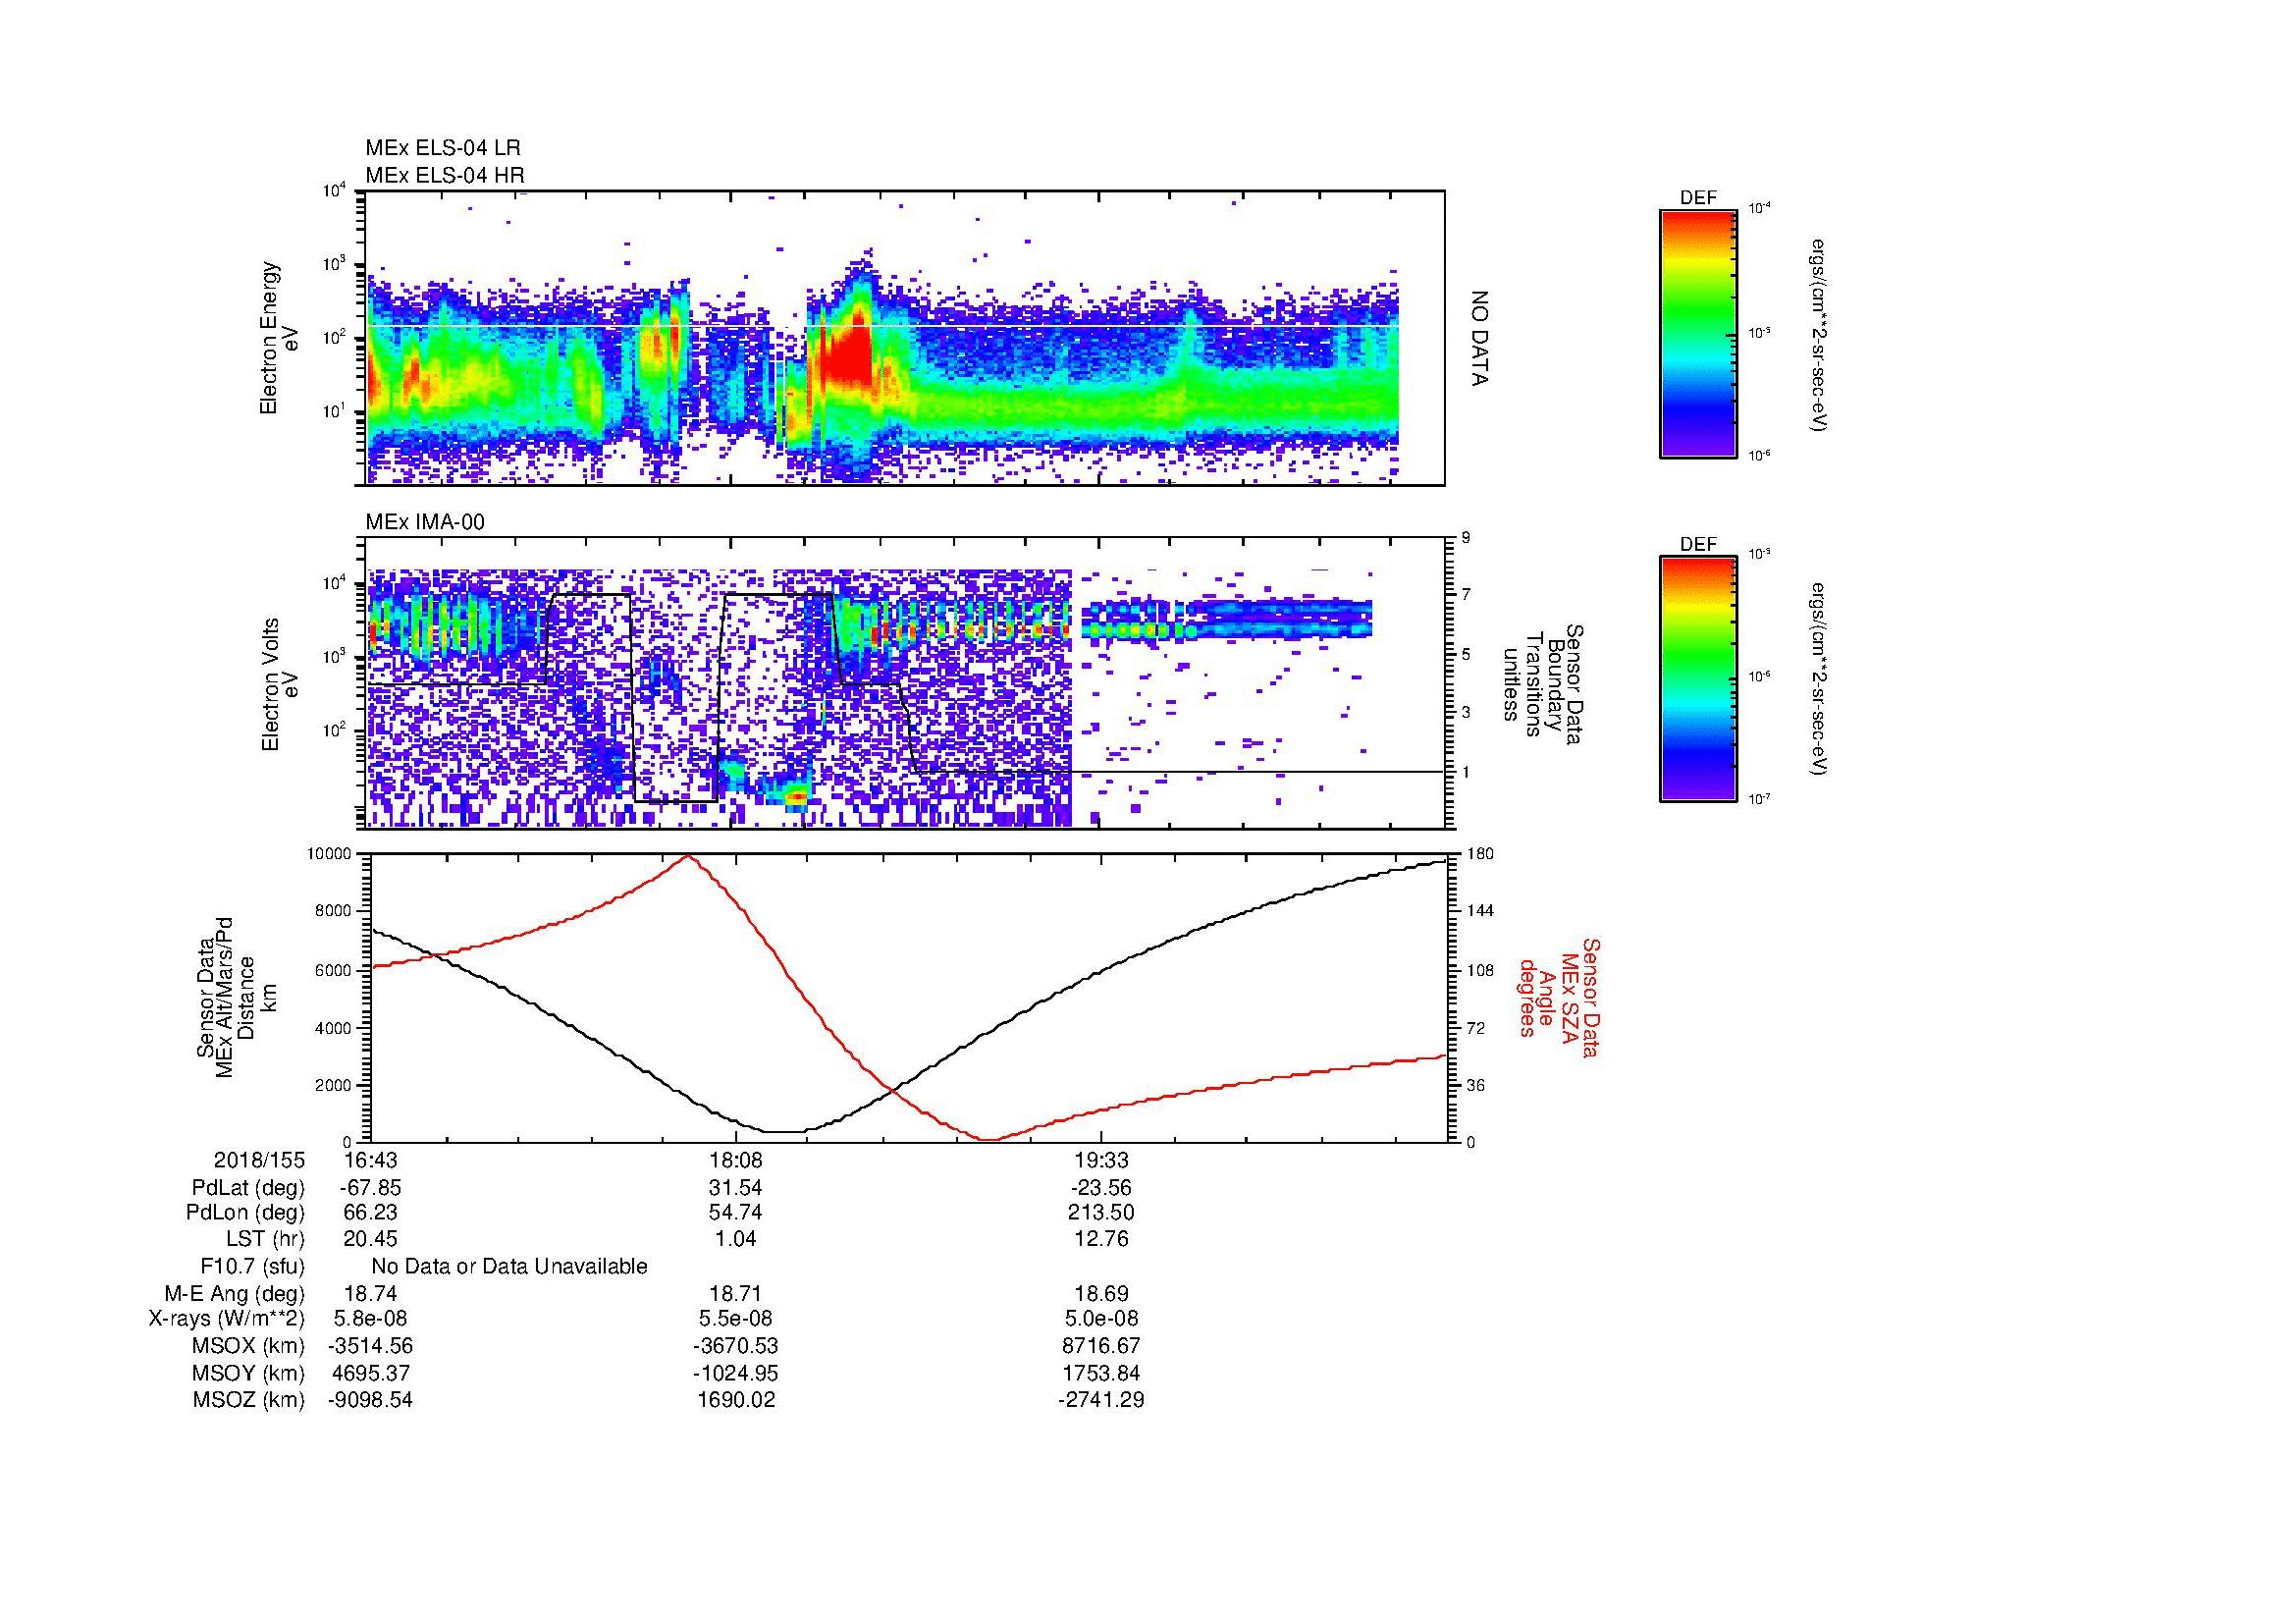Viewport: 2296px width, 1623px height.
Task: Click the MSOY value '1753.84'
Action: point(1101,1374)
